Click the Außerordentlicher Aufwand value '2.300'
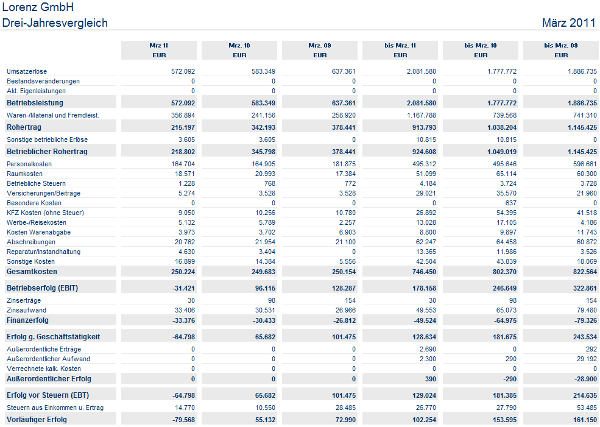The height and width of the screenshot is (427, 600). pyautogui.click(x=427, y=359)
